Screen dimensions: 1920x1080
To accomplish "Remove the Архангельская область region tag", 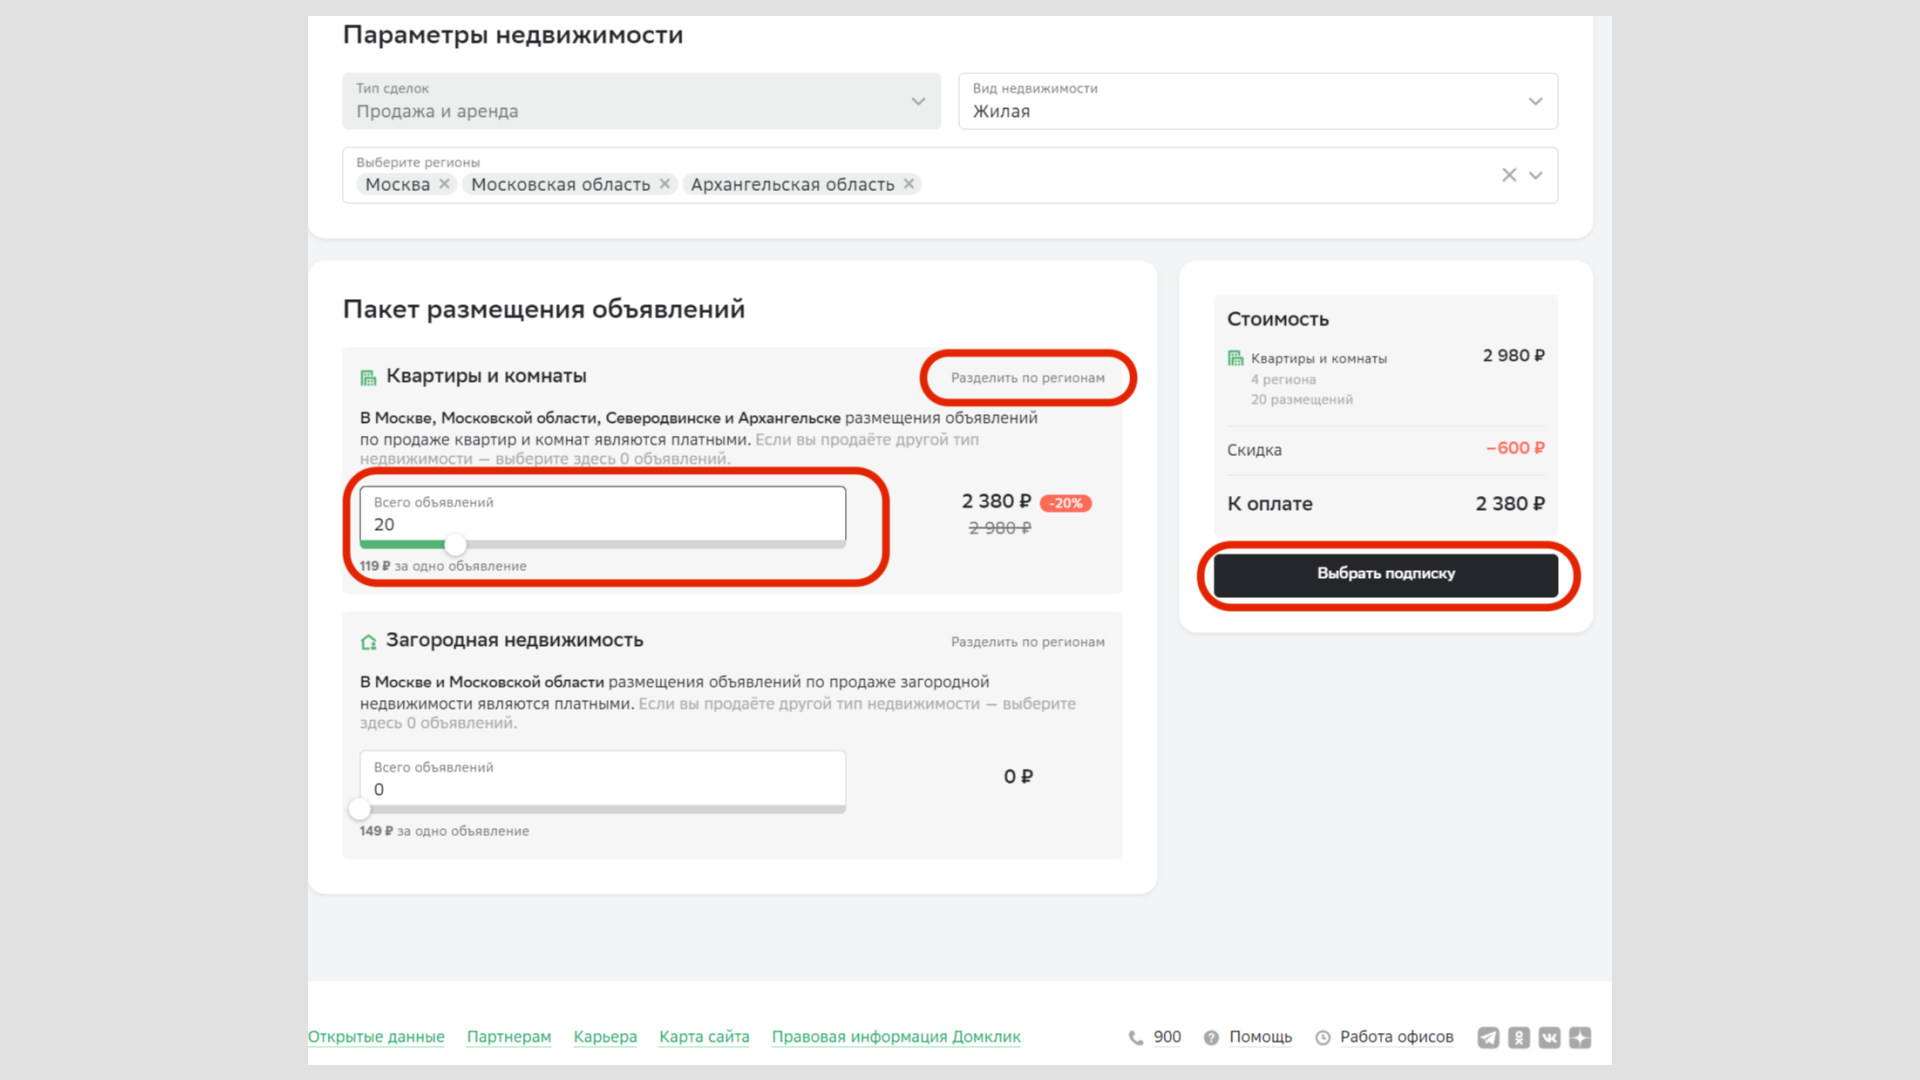I will coord(909,184).
